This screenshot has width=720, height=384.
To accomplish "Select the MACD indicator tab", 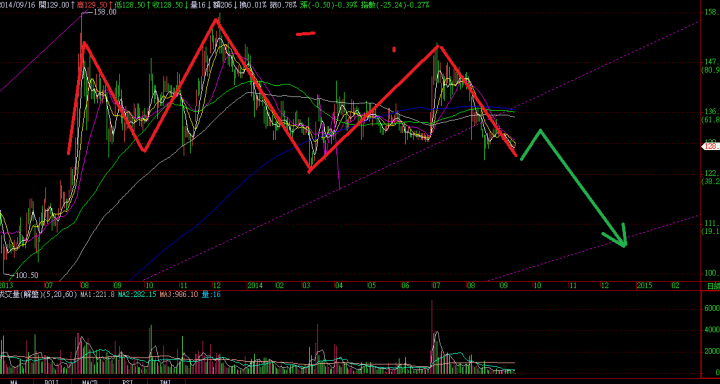I will pos(90,382).
